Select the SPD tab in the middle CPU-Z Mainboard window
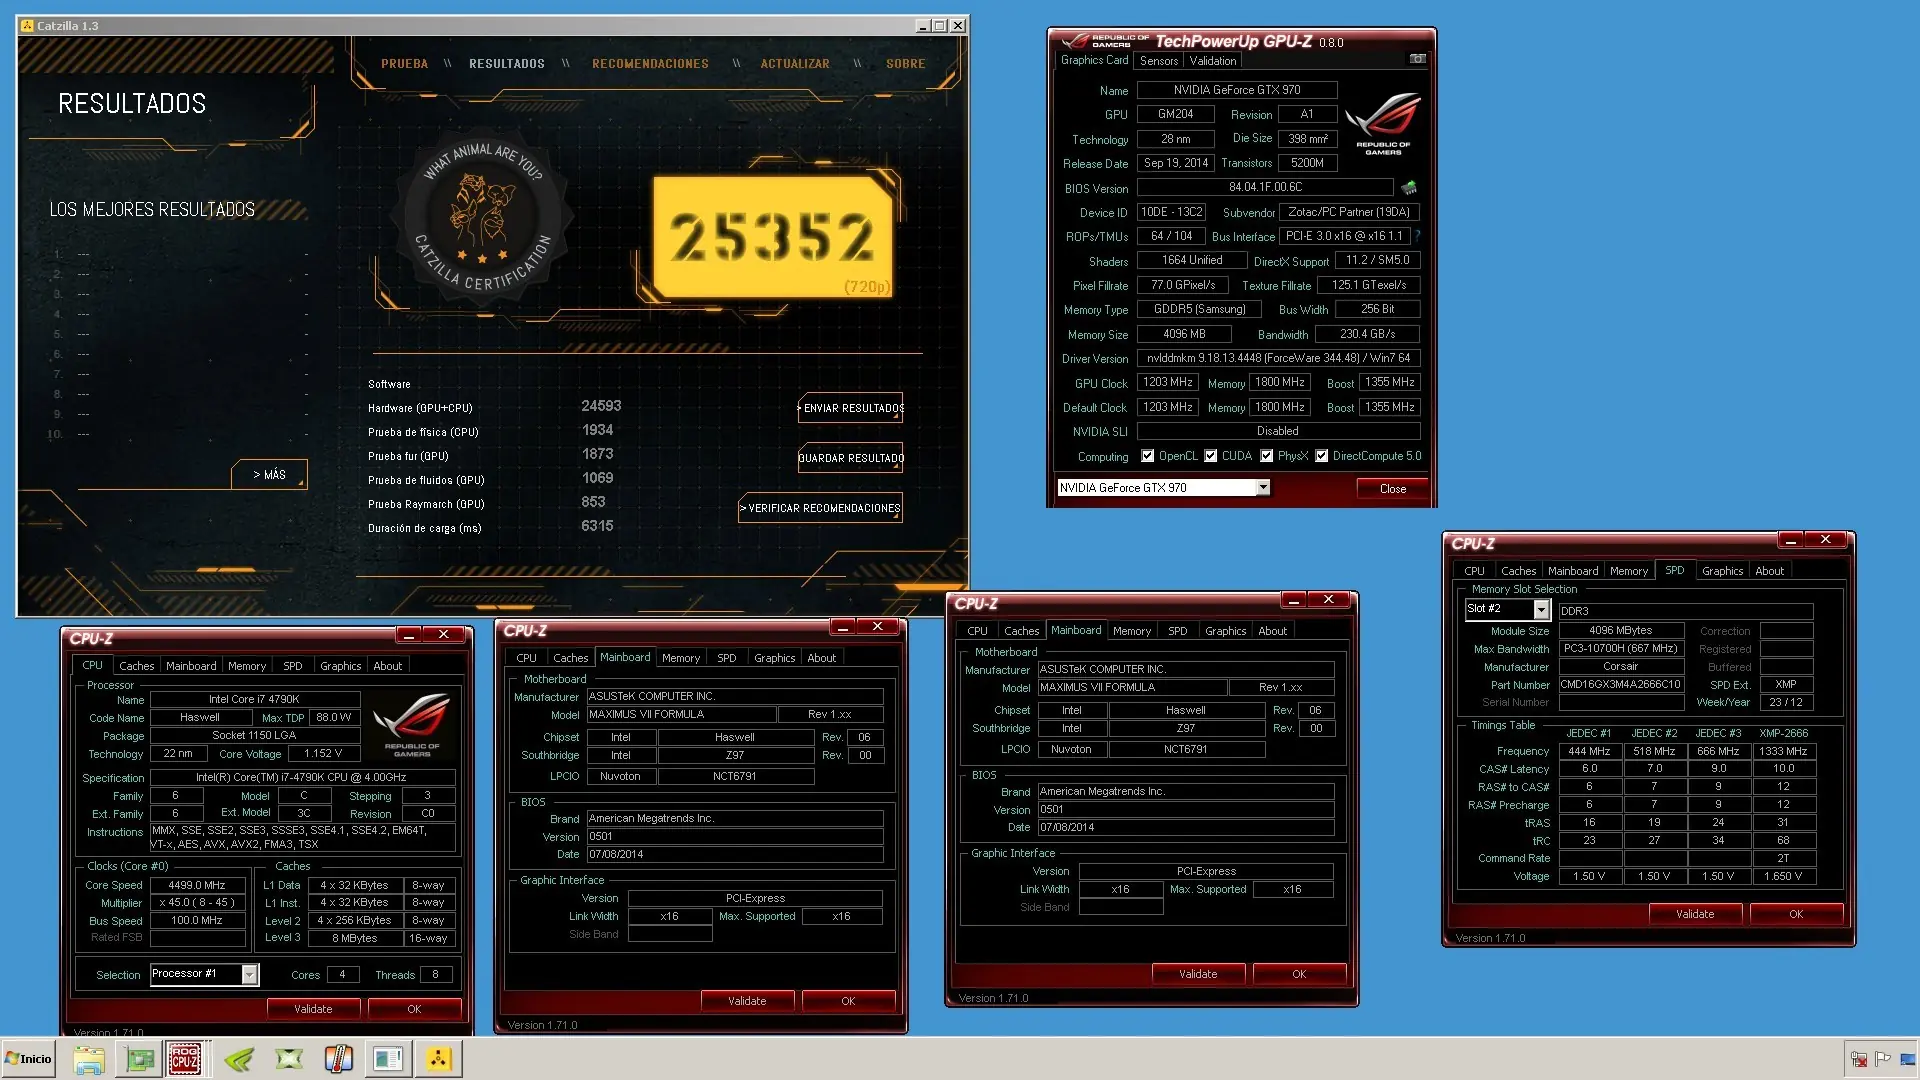The height and width of the screenshot is (1080, 1920). click(727, 658)
